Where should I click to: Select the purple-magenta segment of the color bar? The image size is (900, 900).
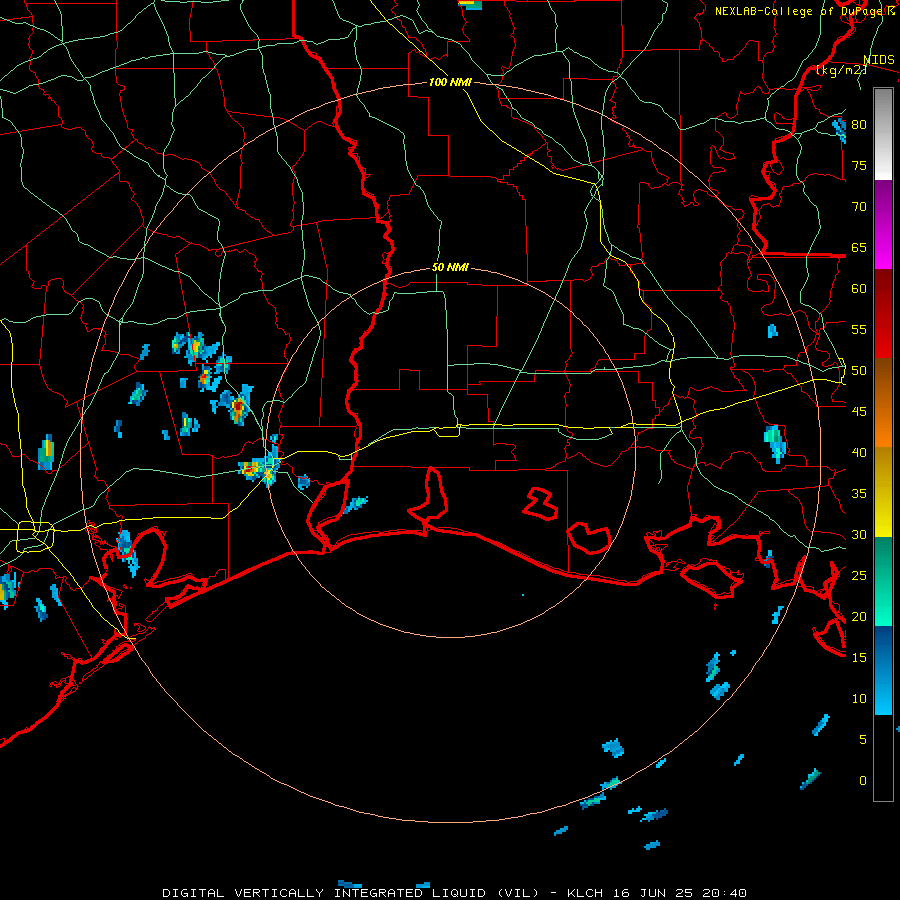[x=883, y=225]
